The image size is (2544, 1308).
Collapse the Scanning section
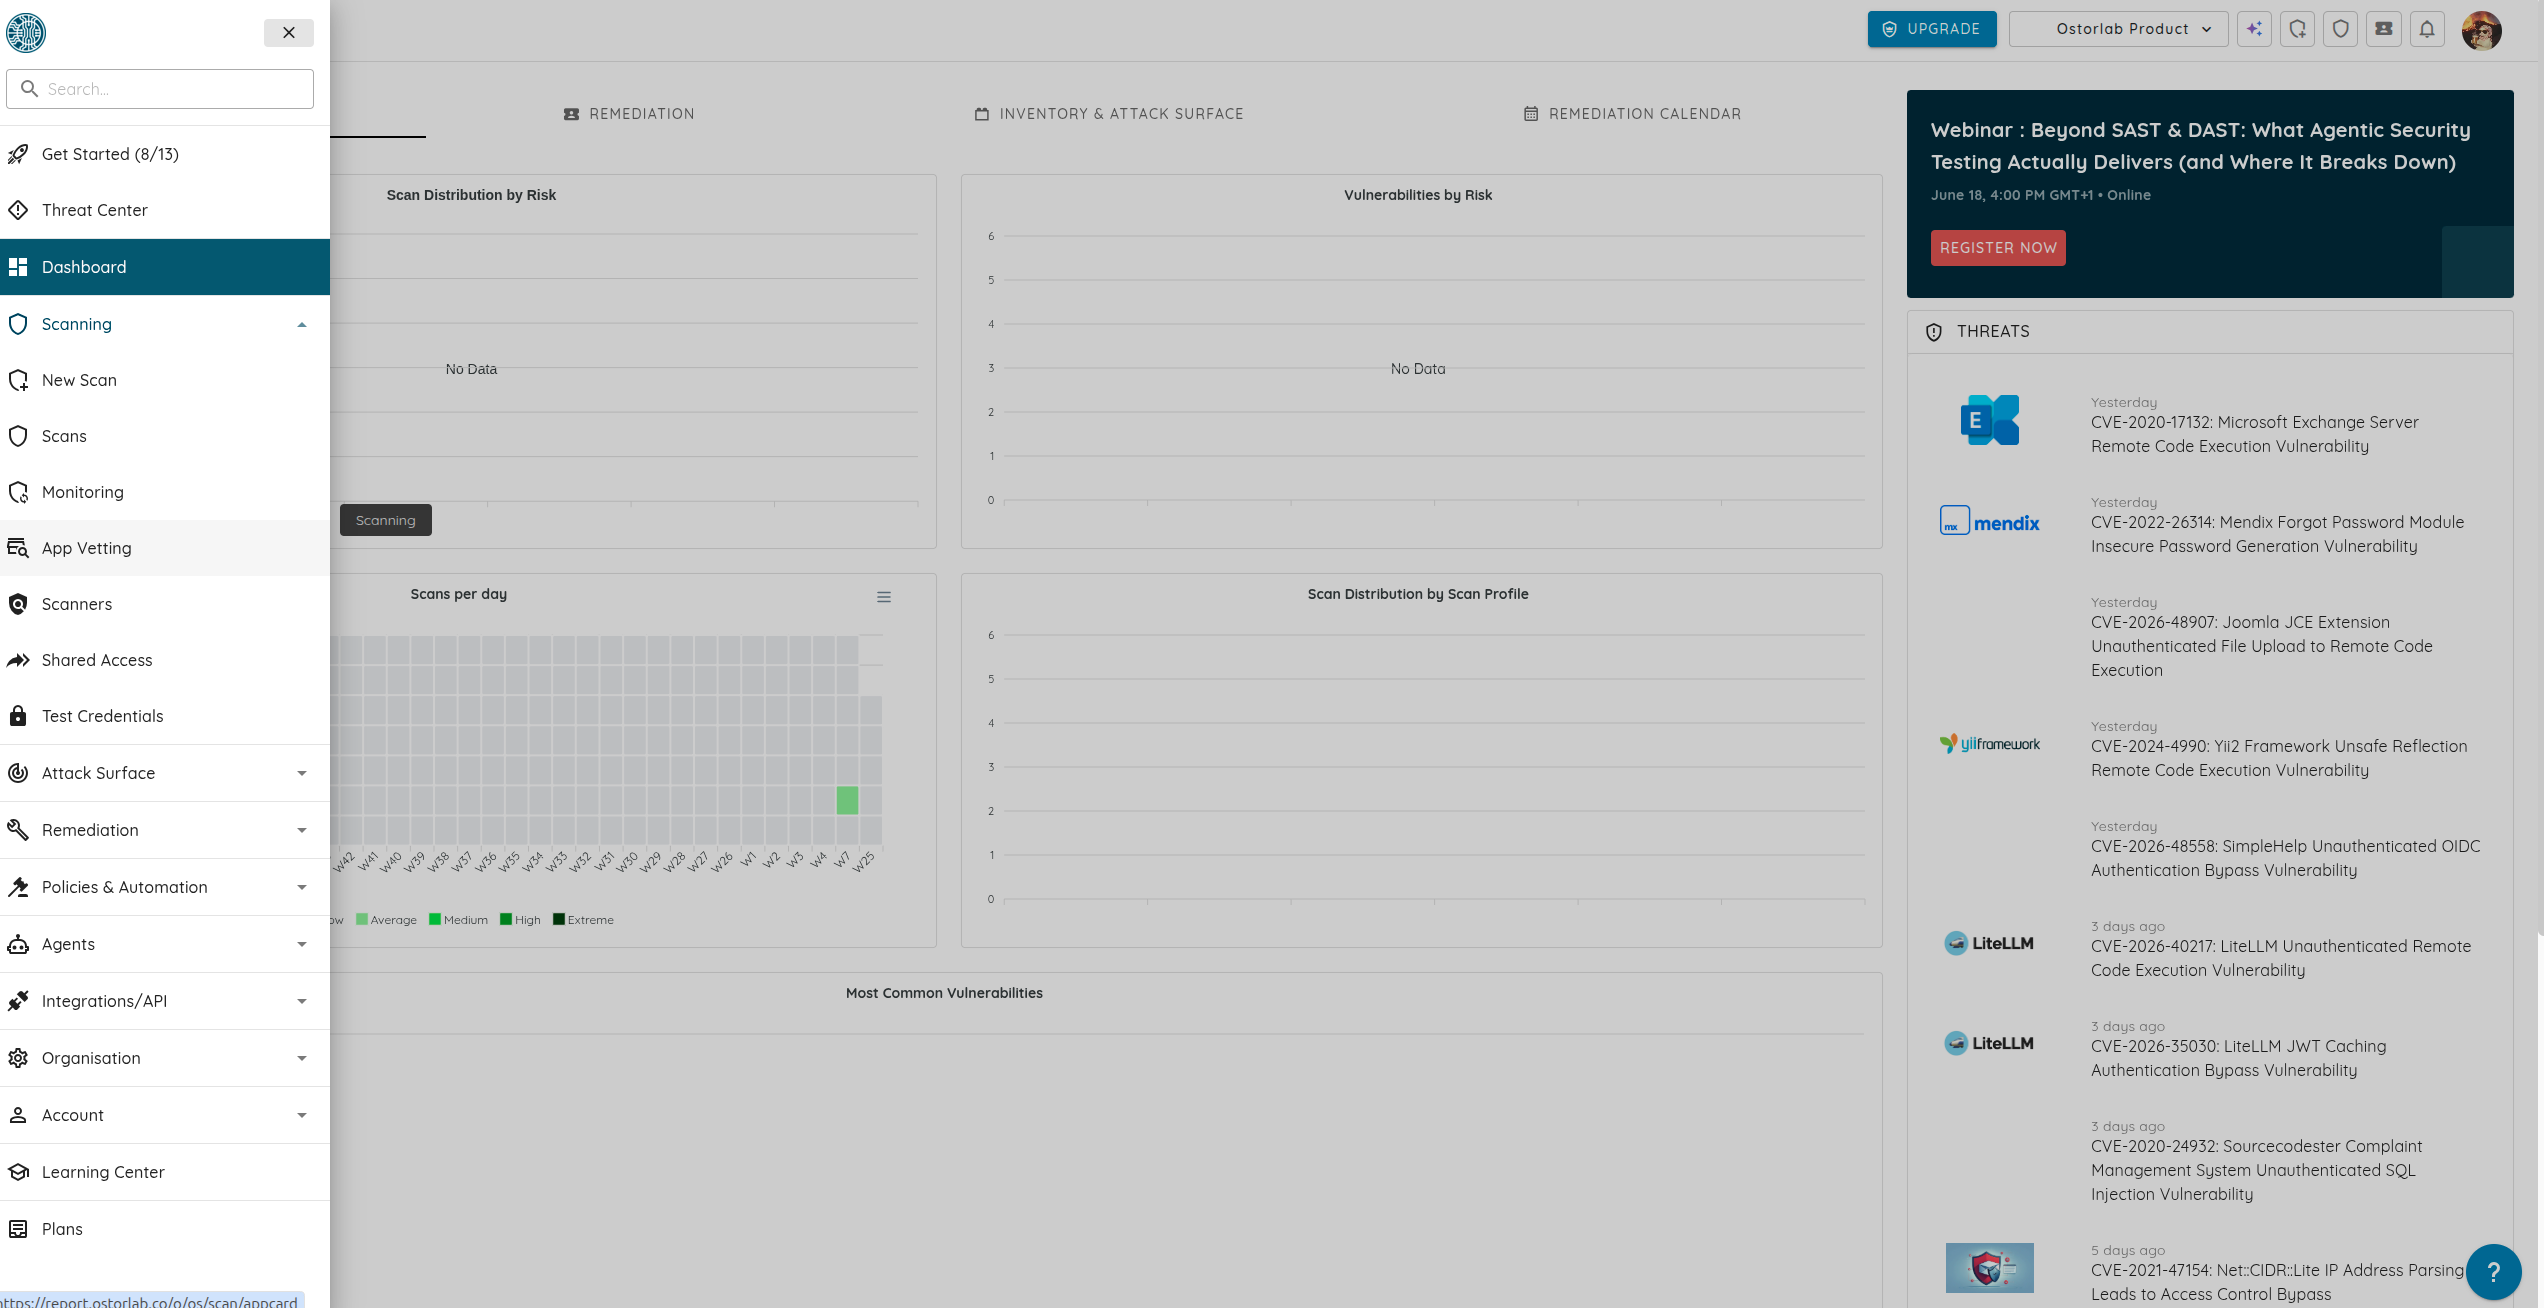[x=165, y=324]
